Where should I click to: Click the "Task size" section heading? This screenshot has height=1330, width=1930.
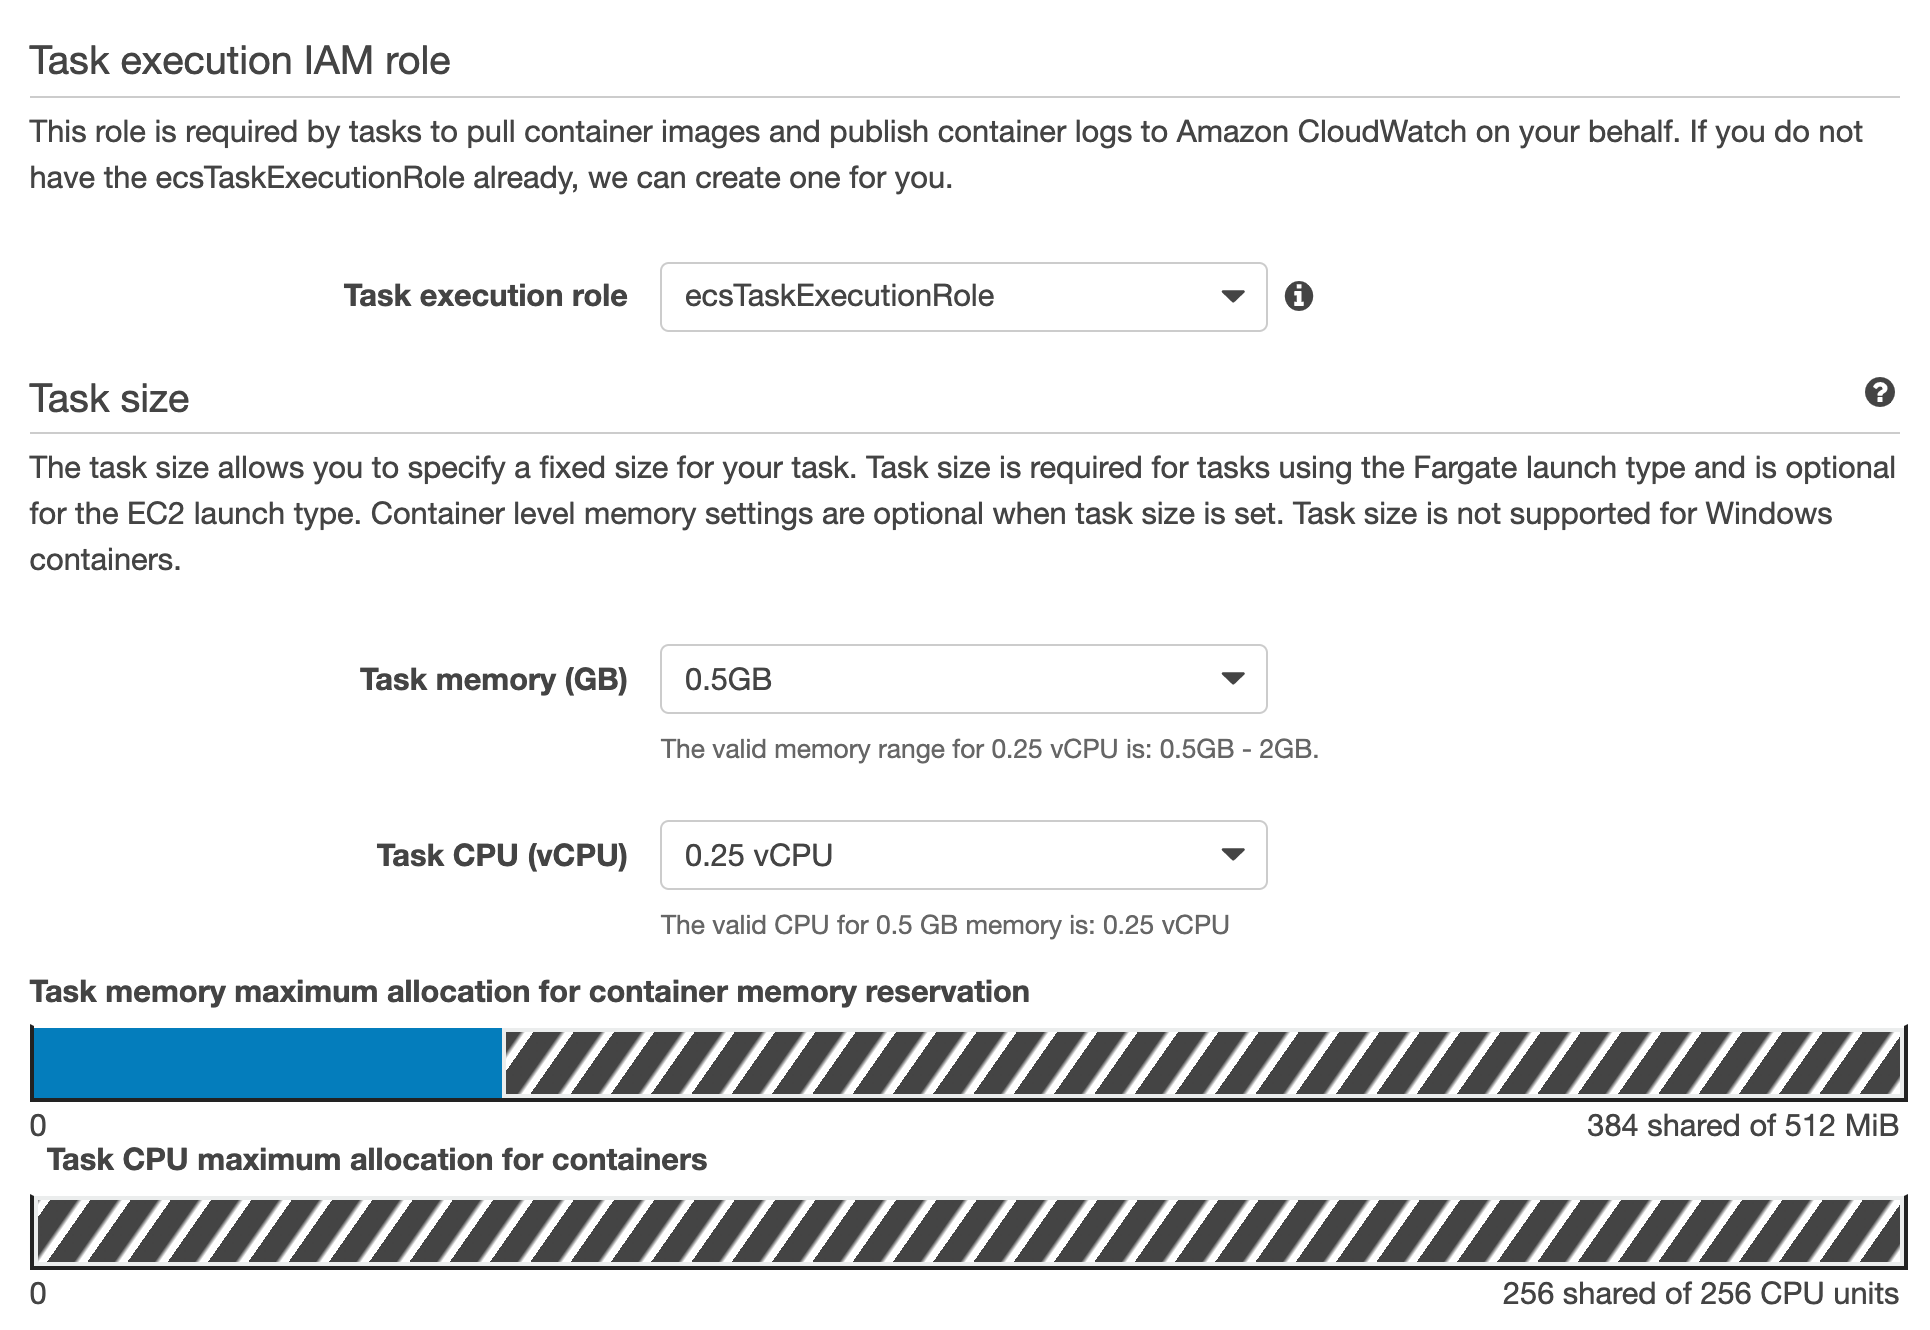109,399
